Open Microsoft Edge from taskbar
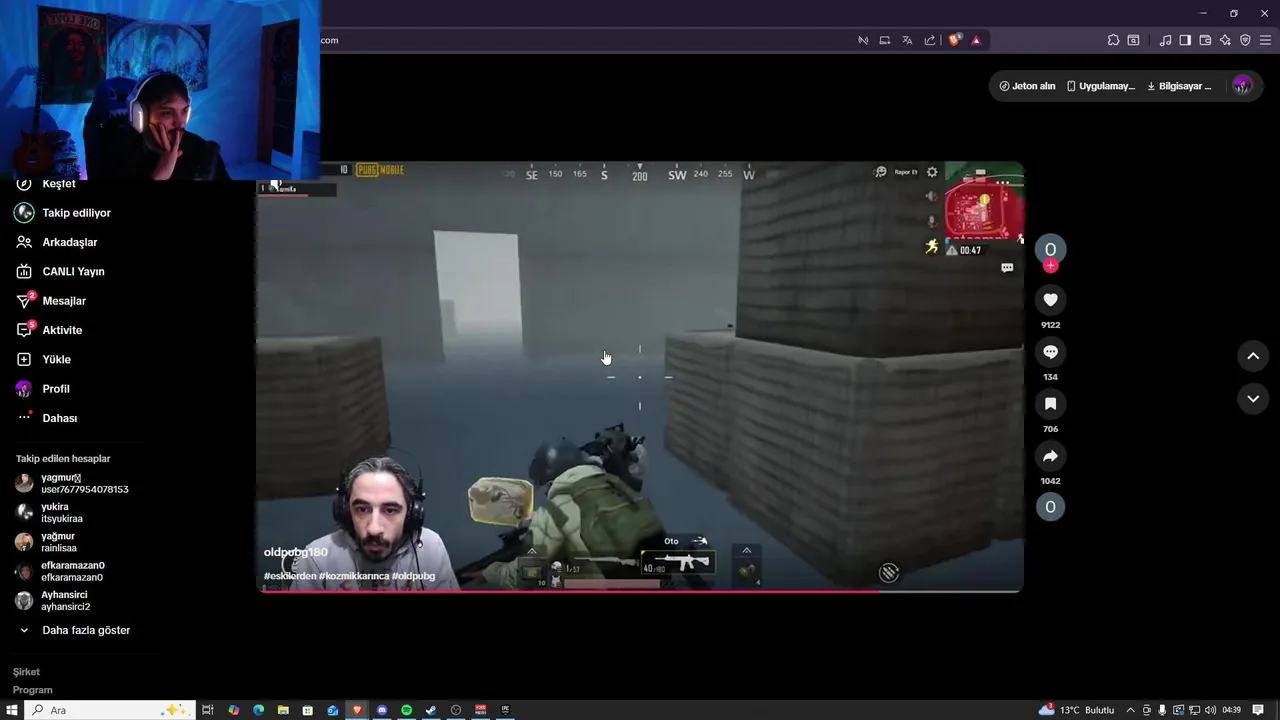The width and height of the screenshot is (1280, 720). point(258,710)
